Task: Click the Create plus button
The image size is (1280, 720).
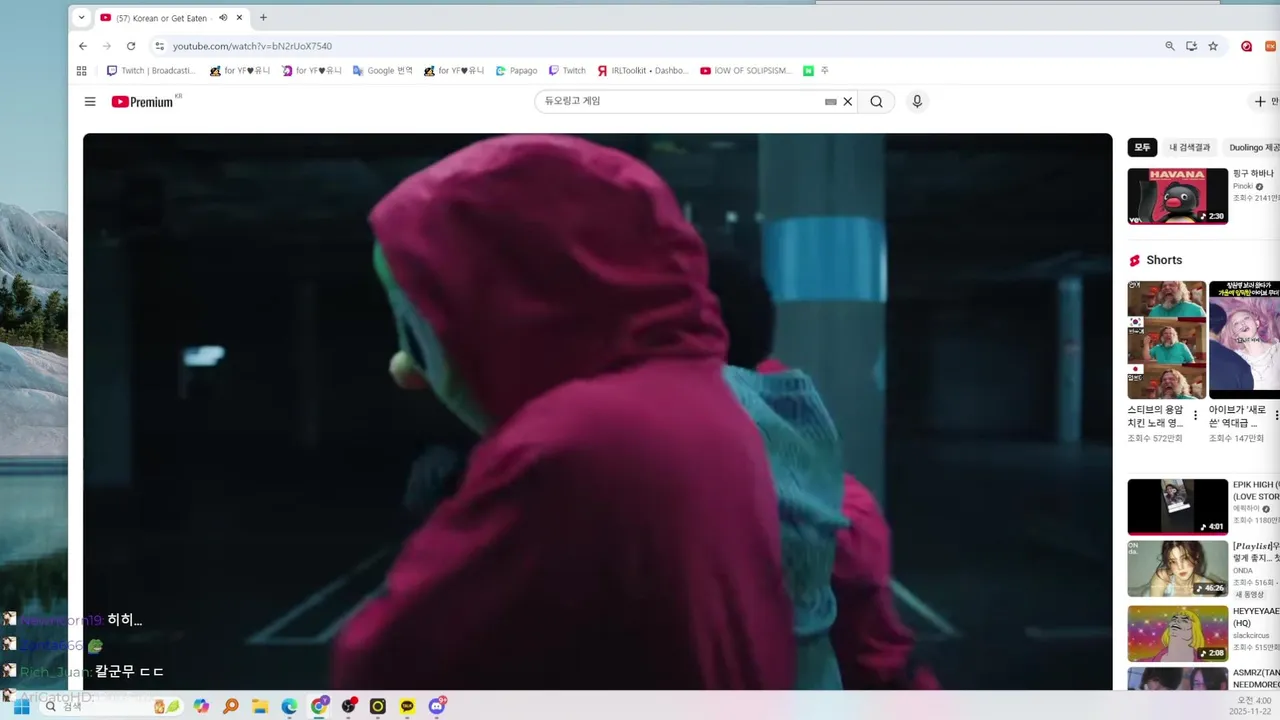Action: pyautogui.click(x=1263, y=101)
